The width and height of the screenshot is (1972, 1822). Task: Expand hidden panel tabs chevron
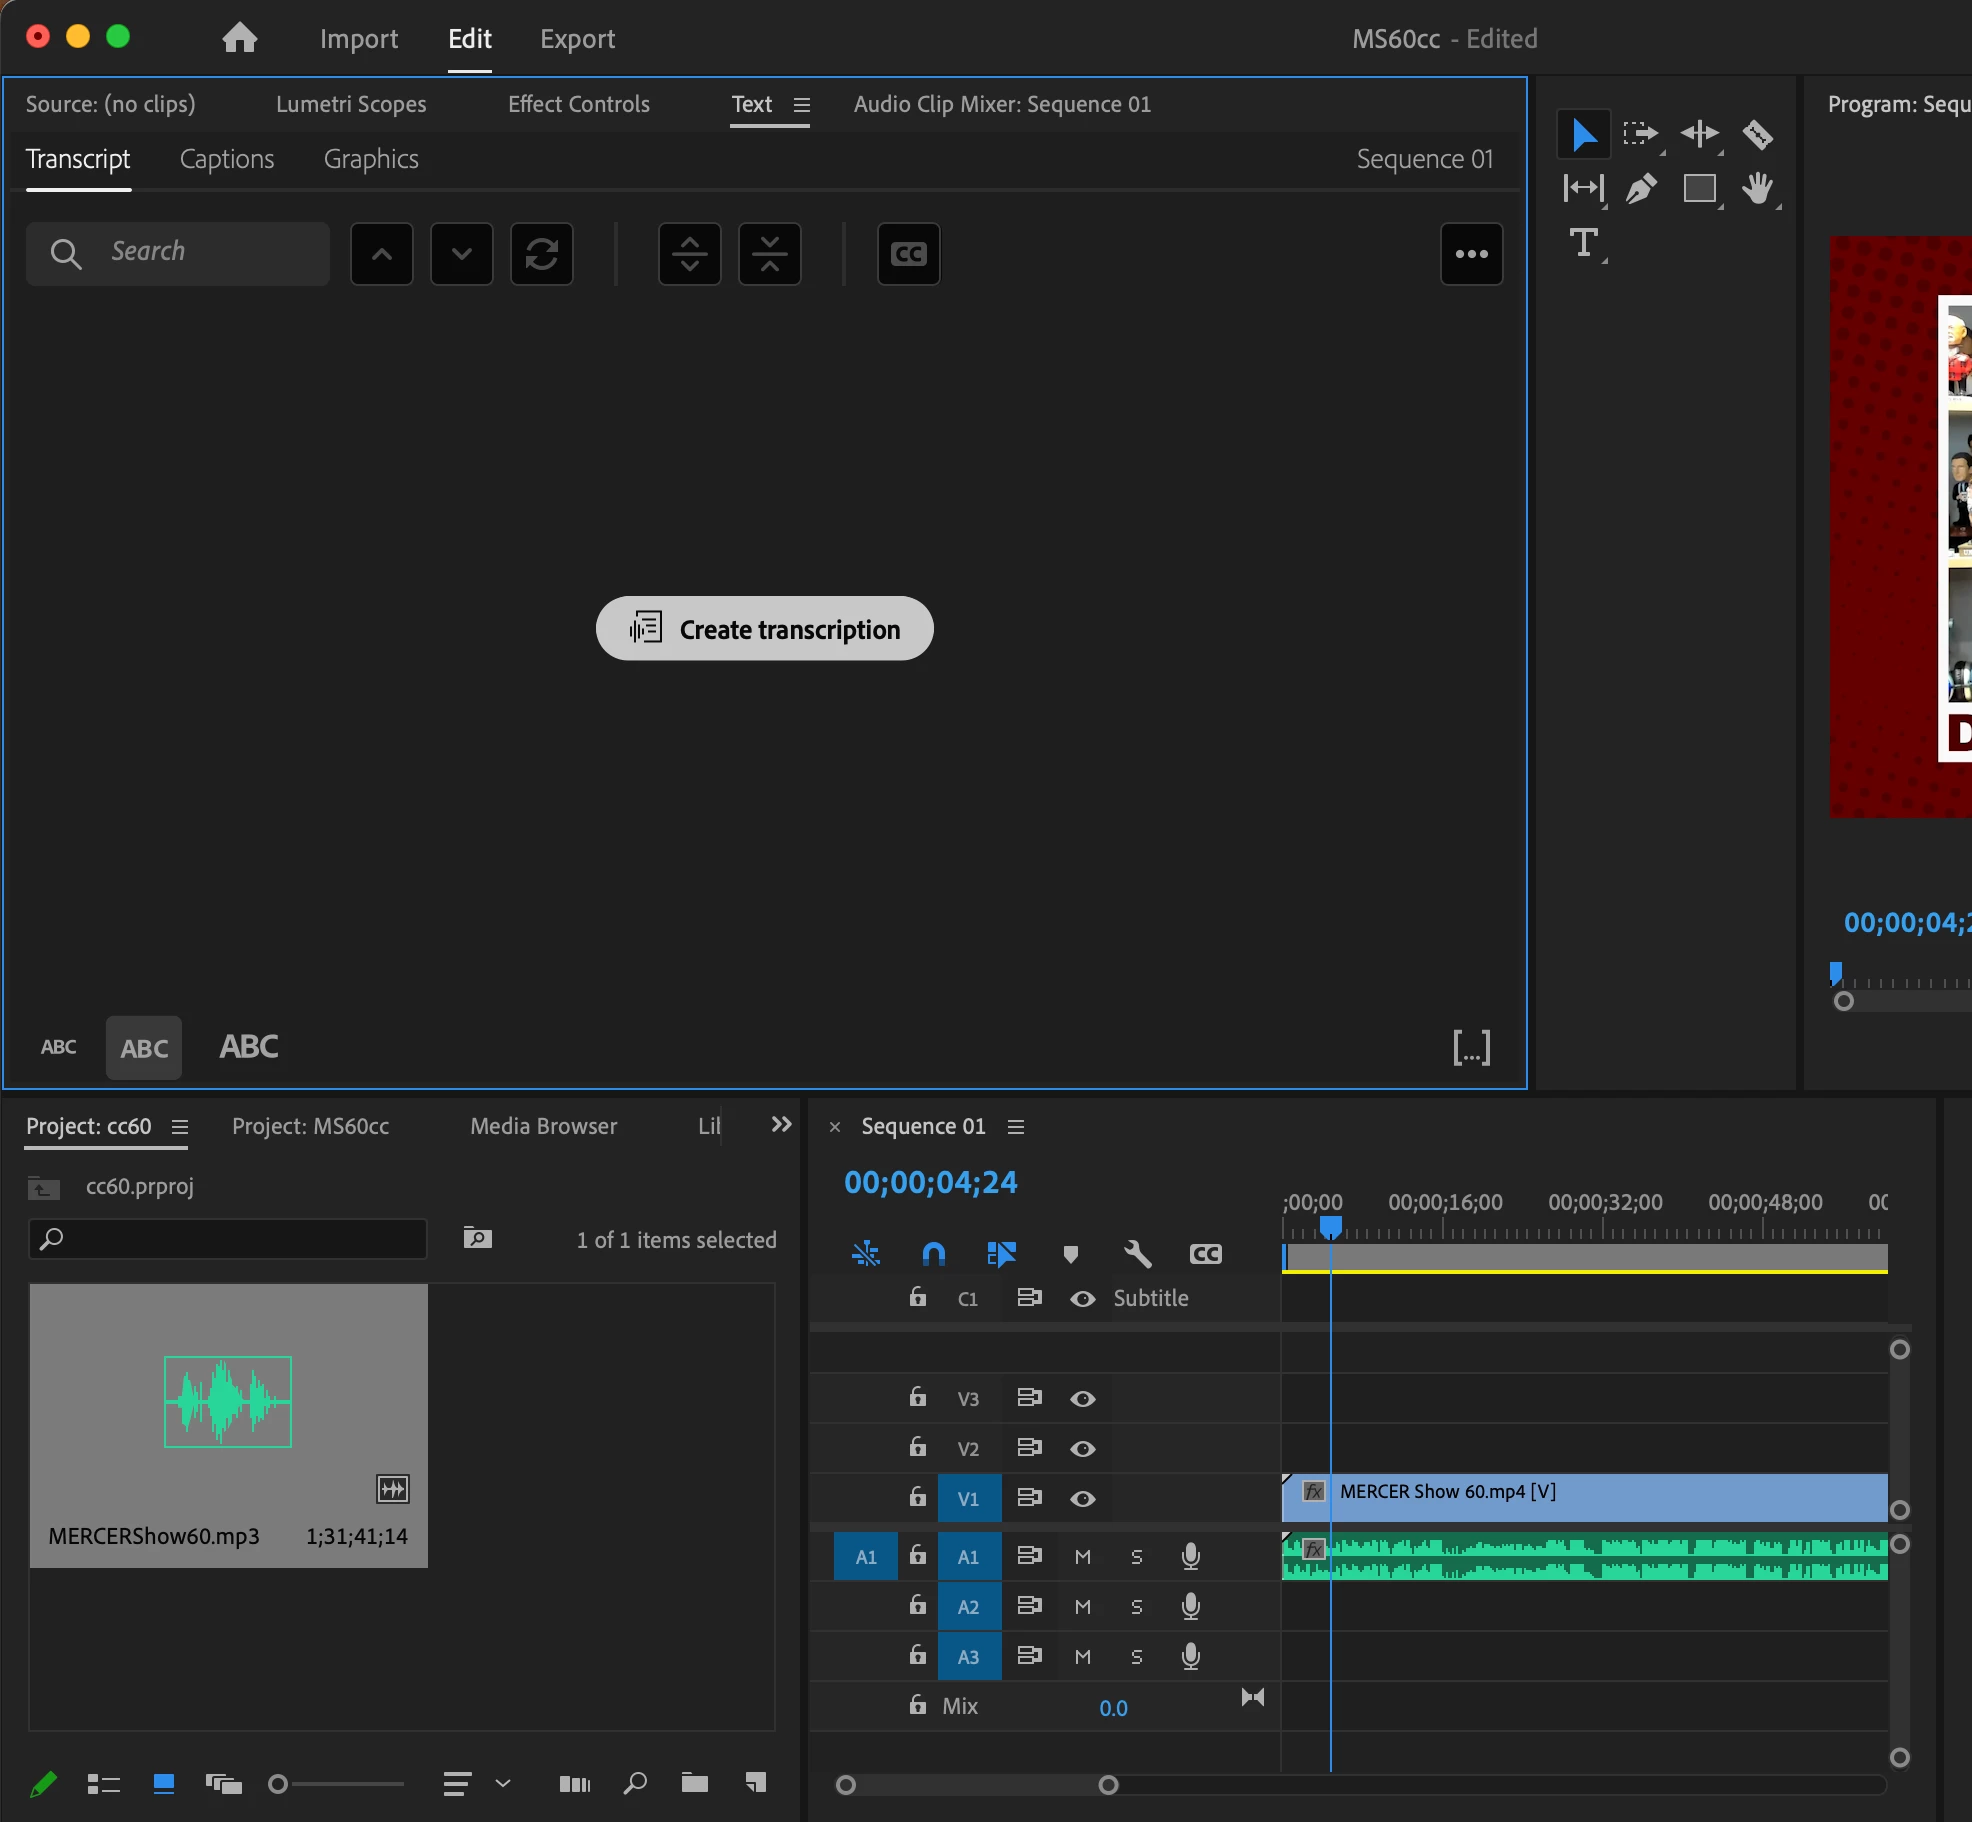(781, 1125)
